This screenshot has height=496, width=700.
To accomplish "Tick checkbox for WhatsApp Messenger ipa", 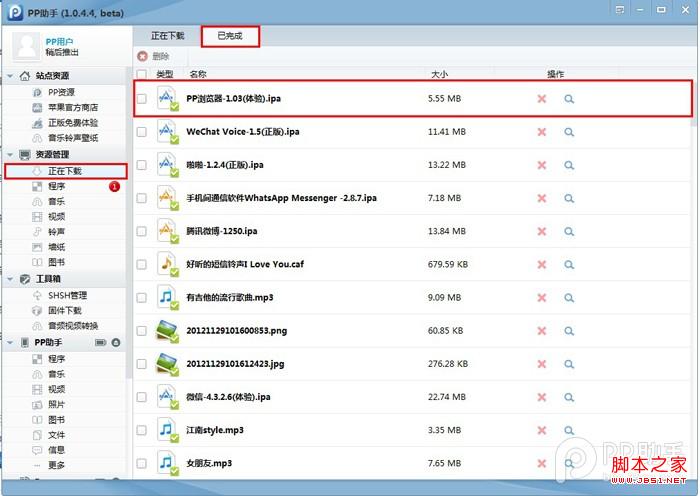I will point(142,198).
